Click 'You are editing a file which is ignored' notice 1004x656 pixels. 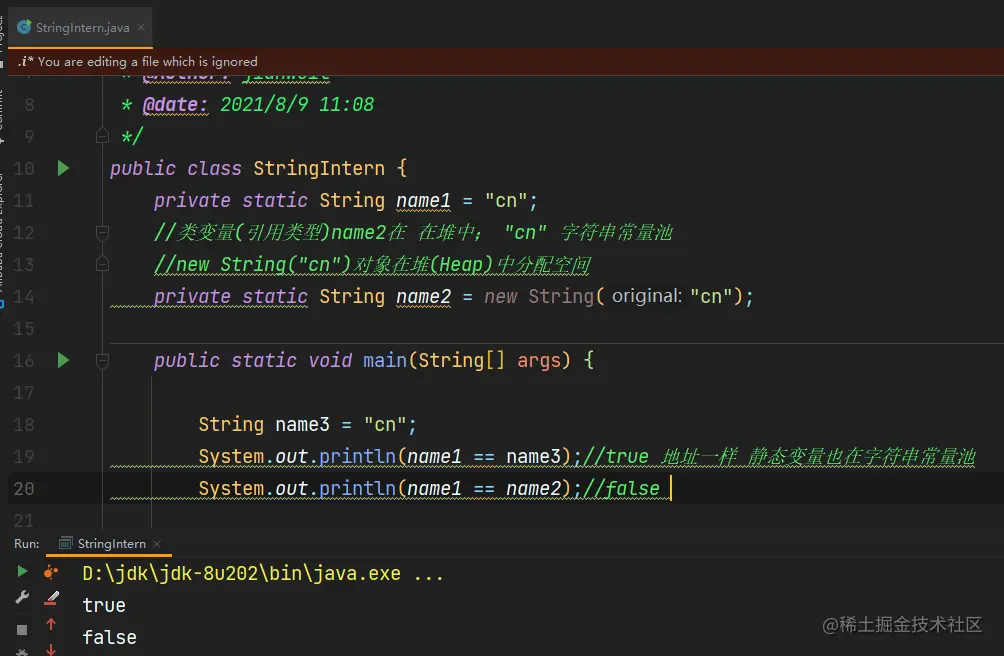147,61
